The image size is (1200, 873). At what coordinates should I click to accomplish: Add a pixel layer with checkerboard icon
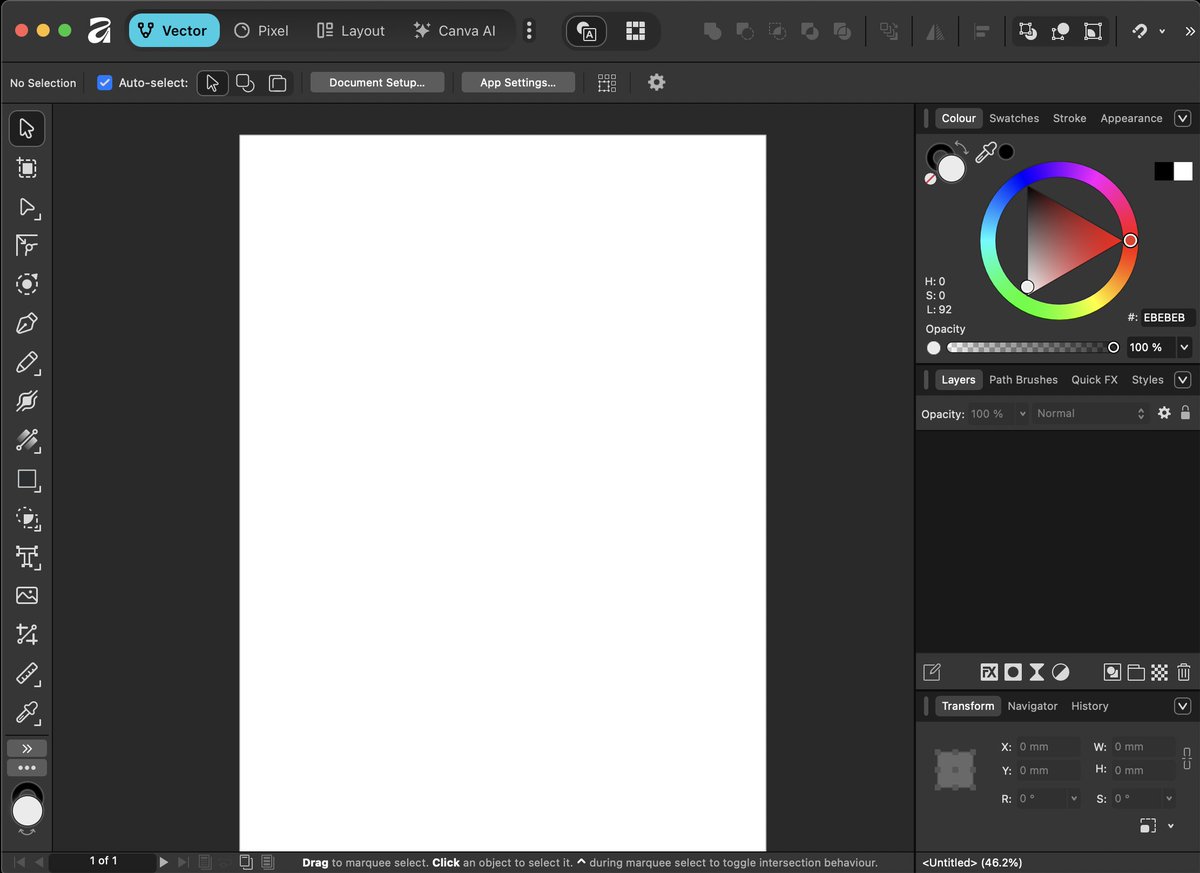[1160, 672]
